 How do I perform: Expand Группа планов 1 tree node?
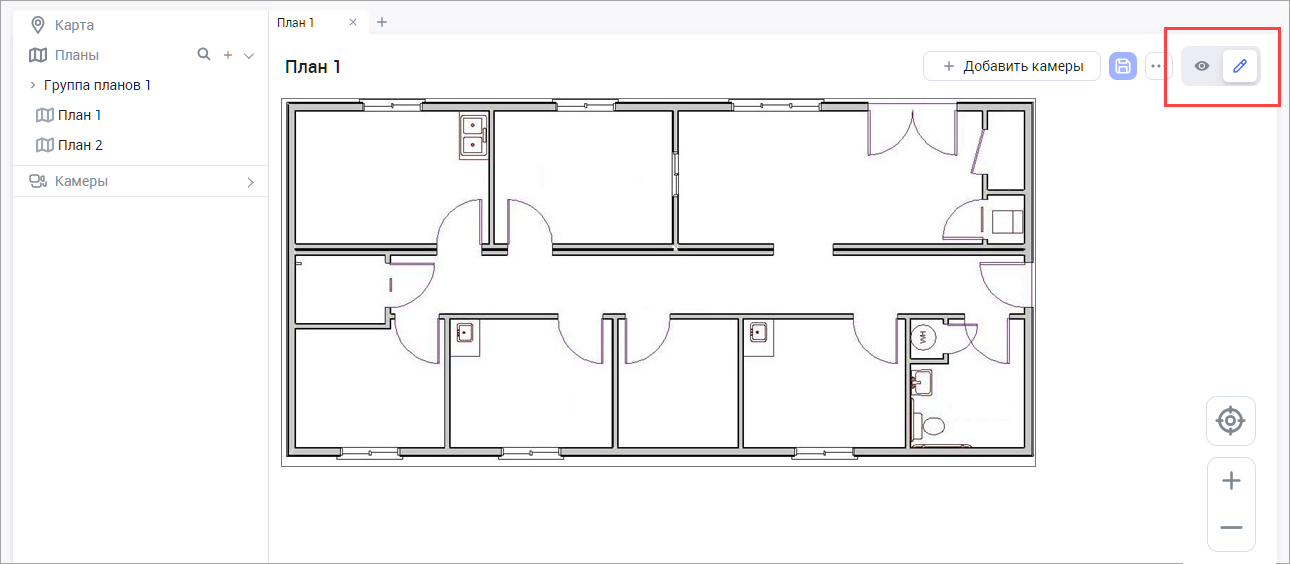pos(33,85)
